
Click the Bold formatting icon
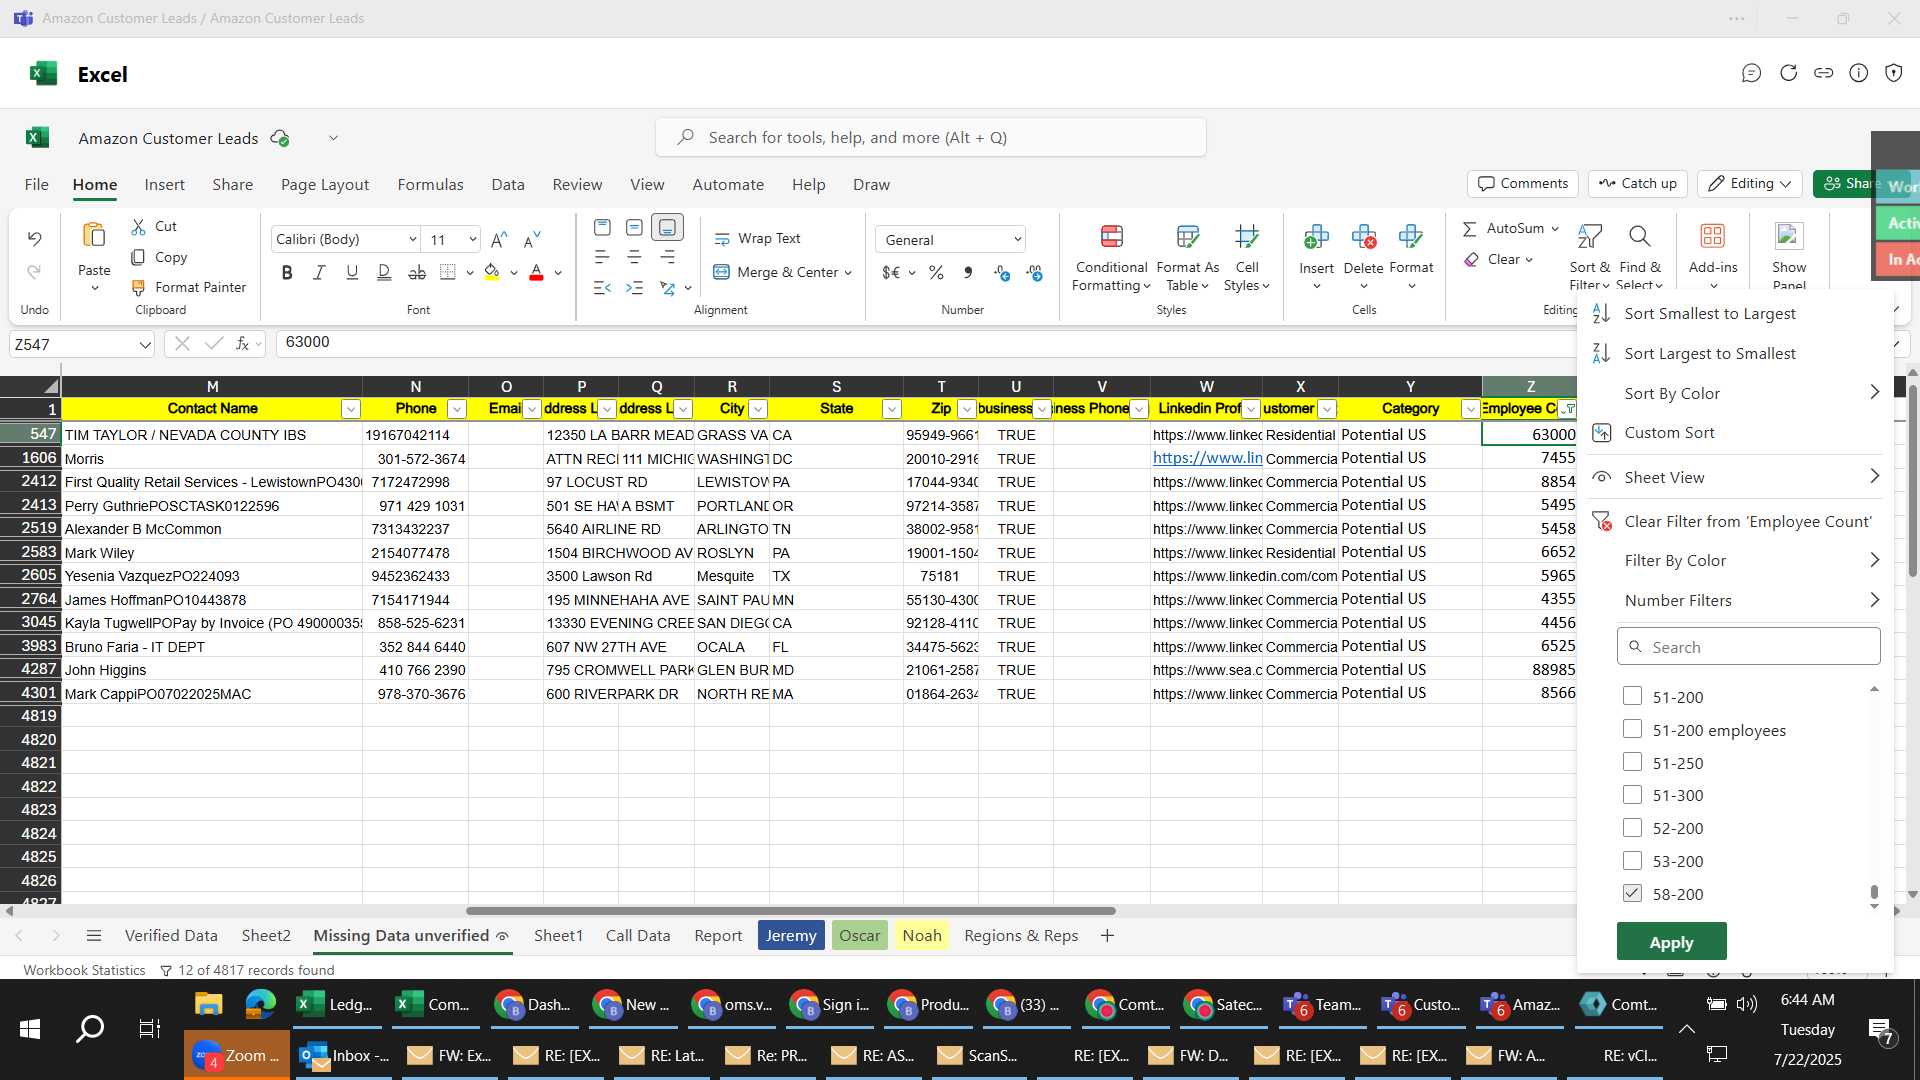287,272
